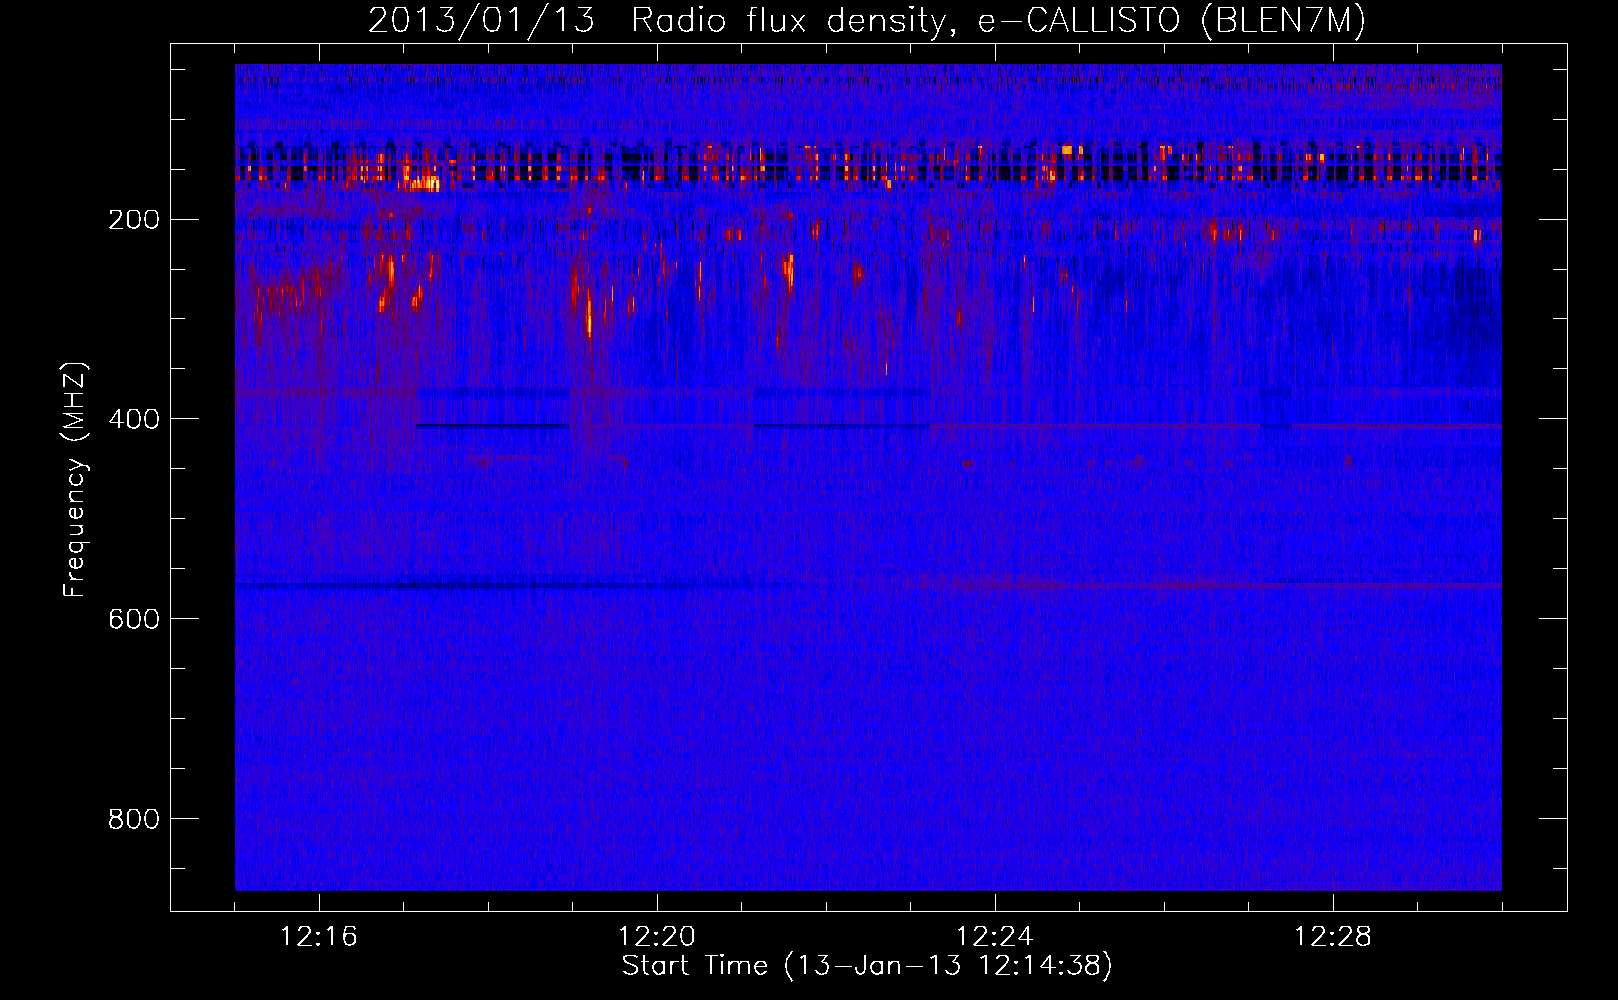Select the 12:20 time tick label
The image size is (1618, 1000).
point(657,937)
